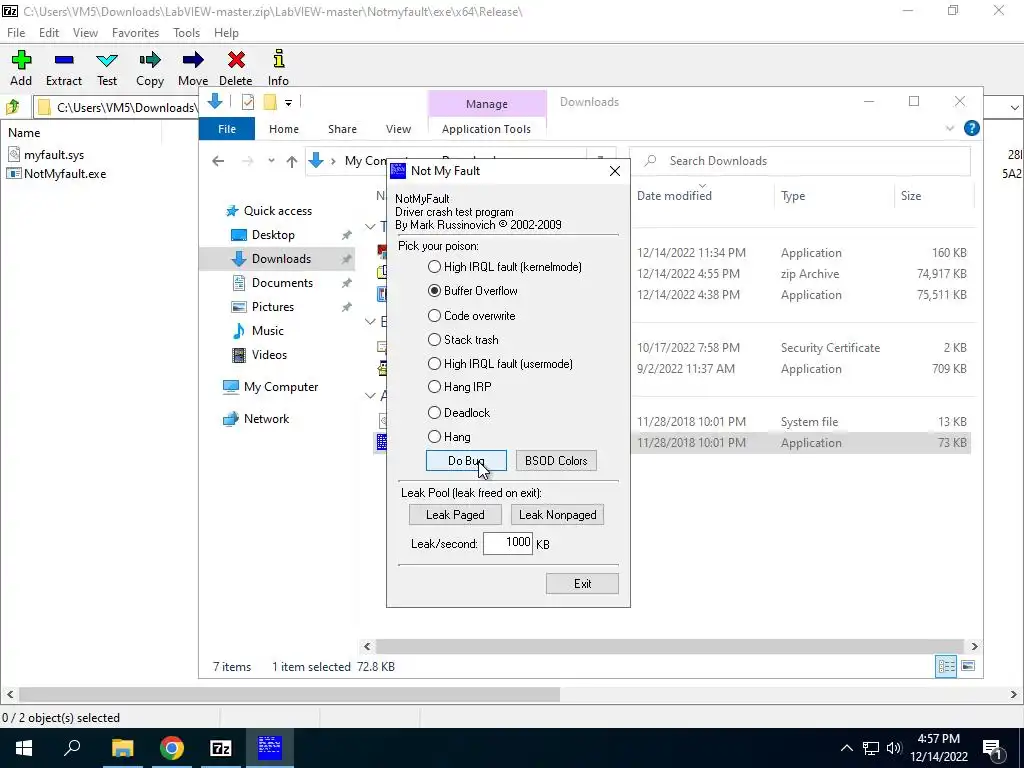Open 7-Zip Edit menu

coord(49,33)
